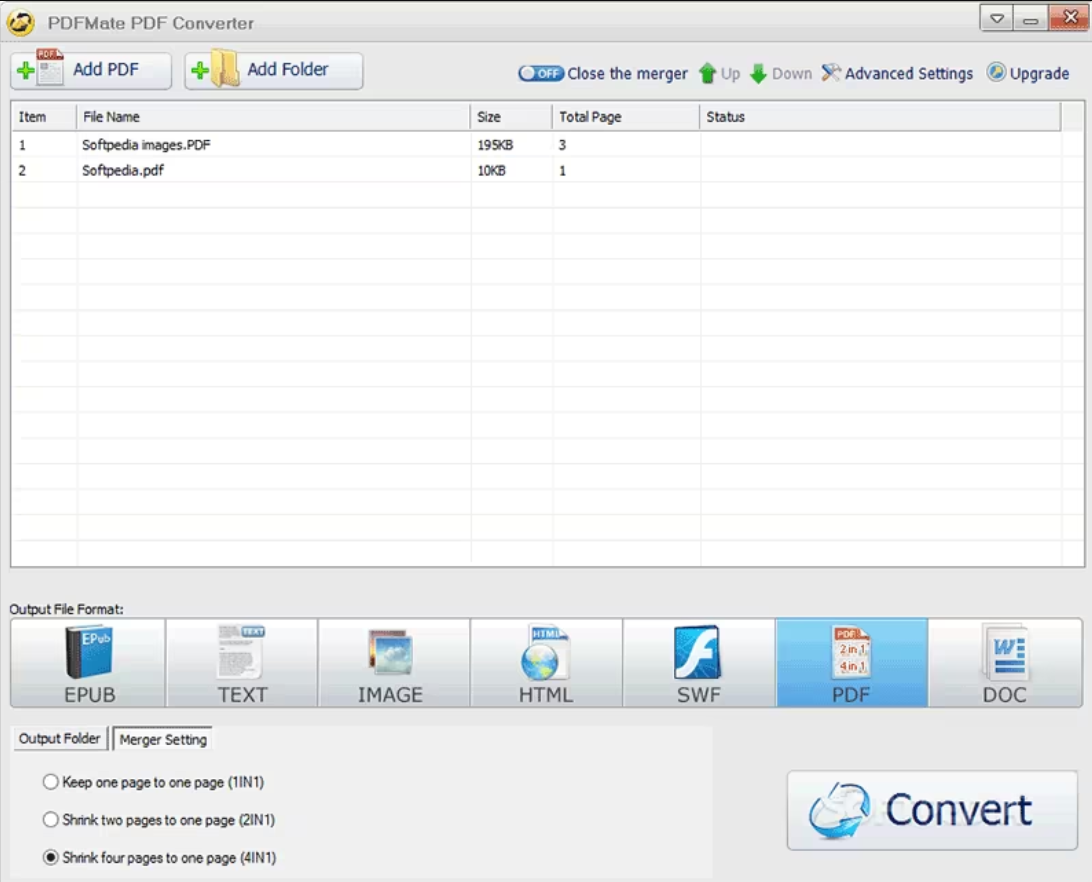The image size is (1092, 882).
Task: Select TEXT output format
Action: click(242, 663)
